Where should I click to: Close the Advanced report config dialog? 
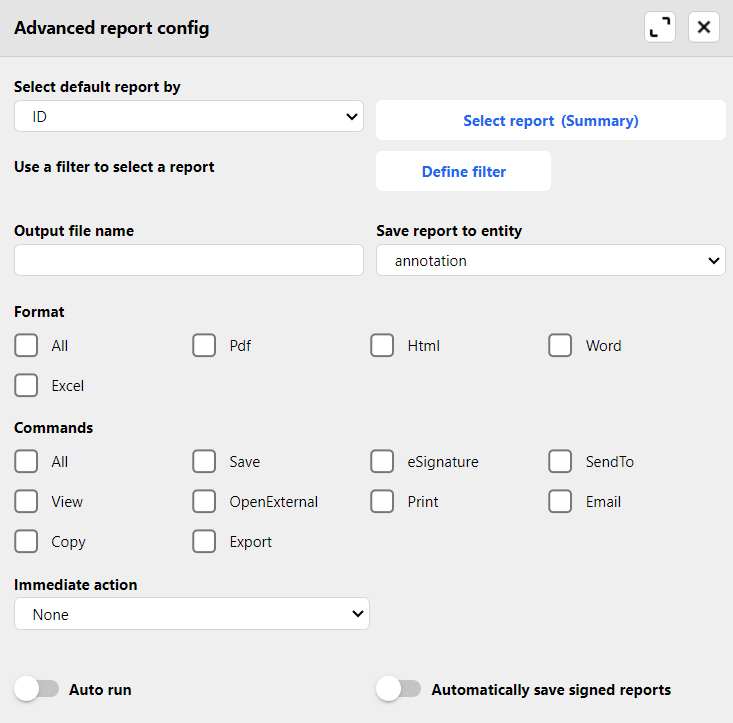pyautogui.click(x=704, y=28)
